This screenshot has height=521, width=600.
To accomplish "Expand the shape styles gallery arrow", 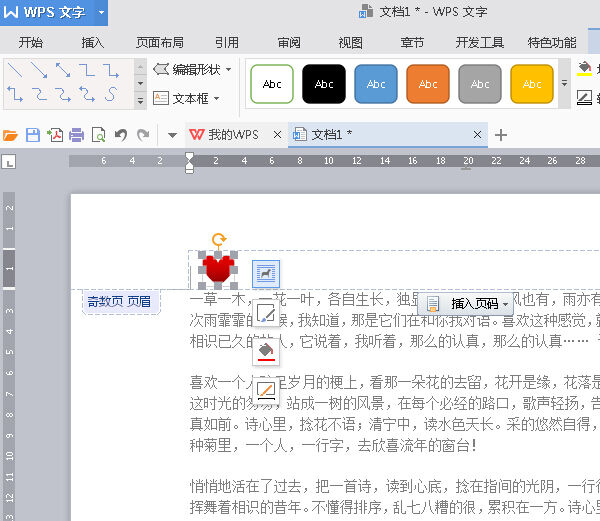I will point(563,85).
